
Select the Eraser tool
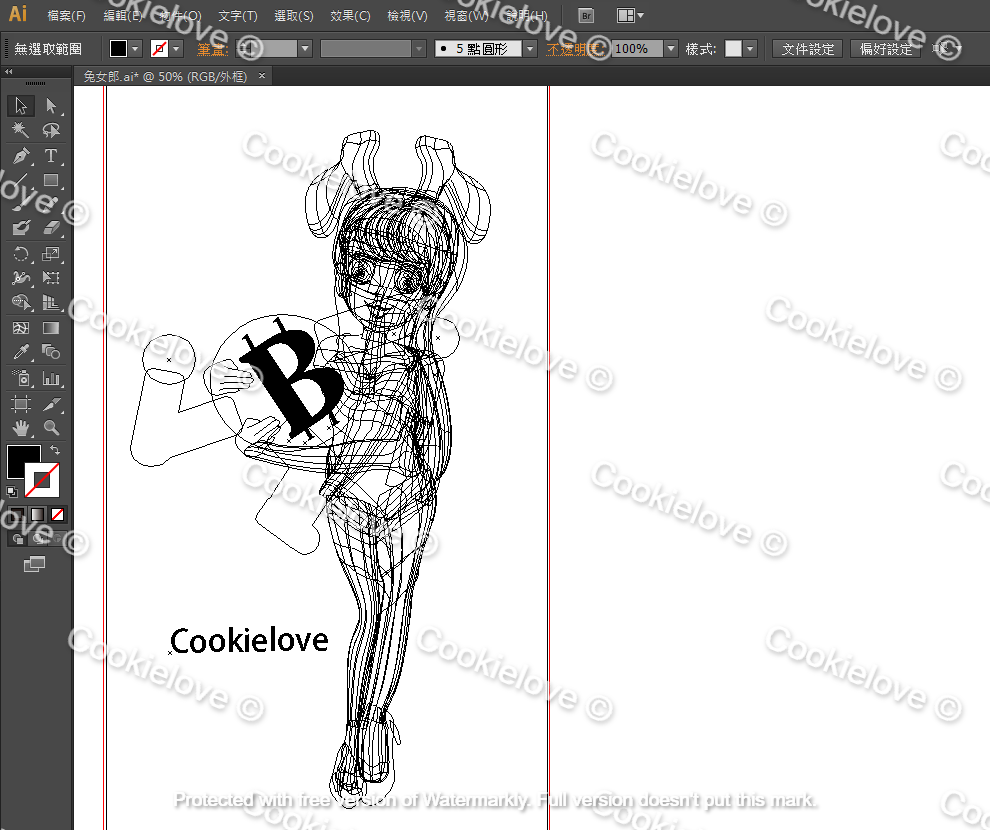pos(51,227)
